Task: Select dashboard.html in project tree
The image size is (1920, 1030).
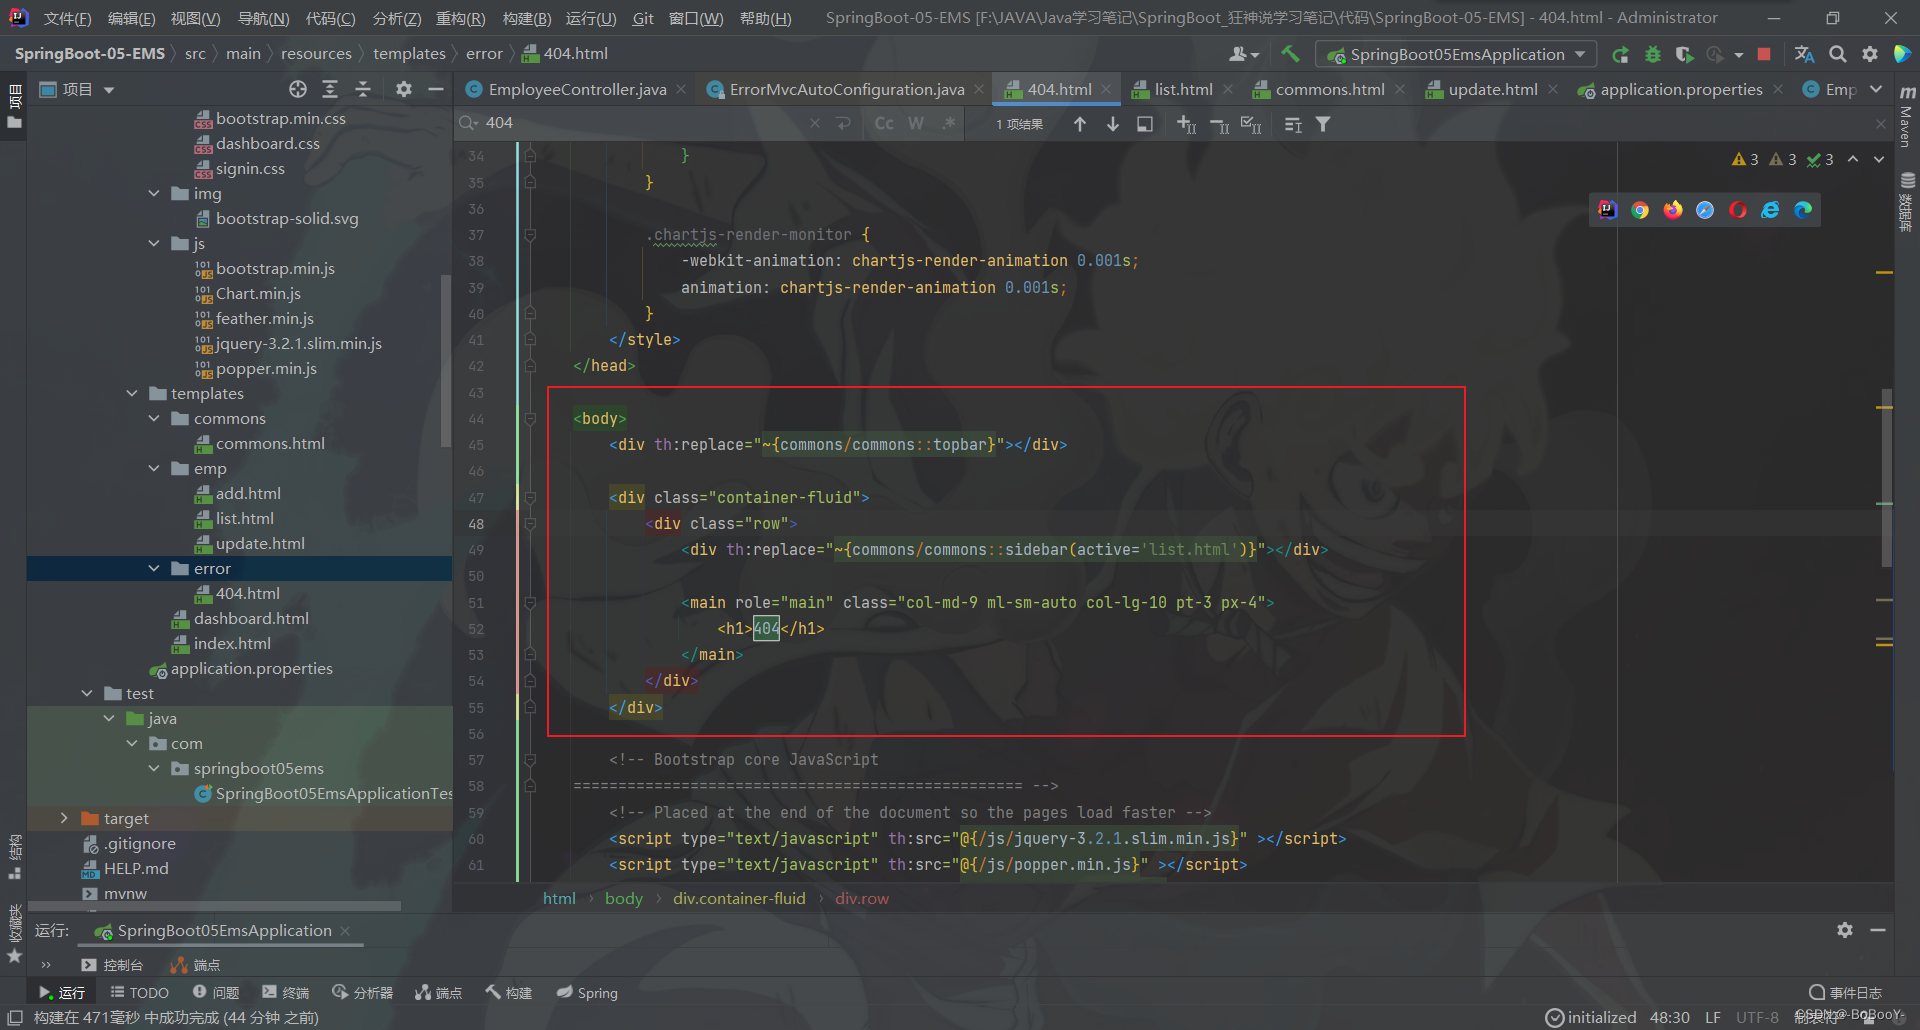Action: 251,619
